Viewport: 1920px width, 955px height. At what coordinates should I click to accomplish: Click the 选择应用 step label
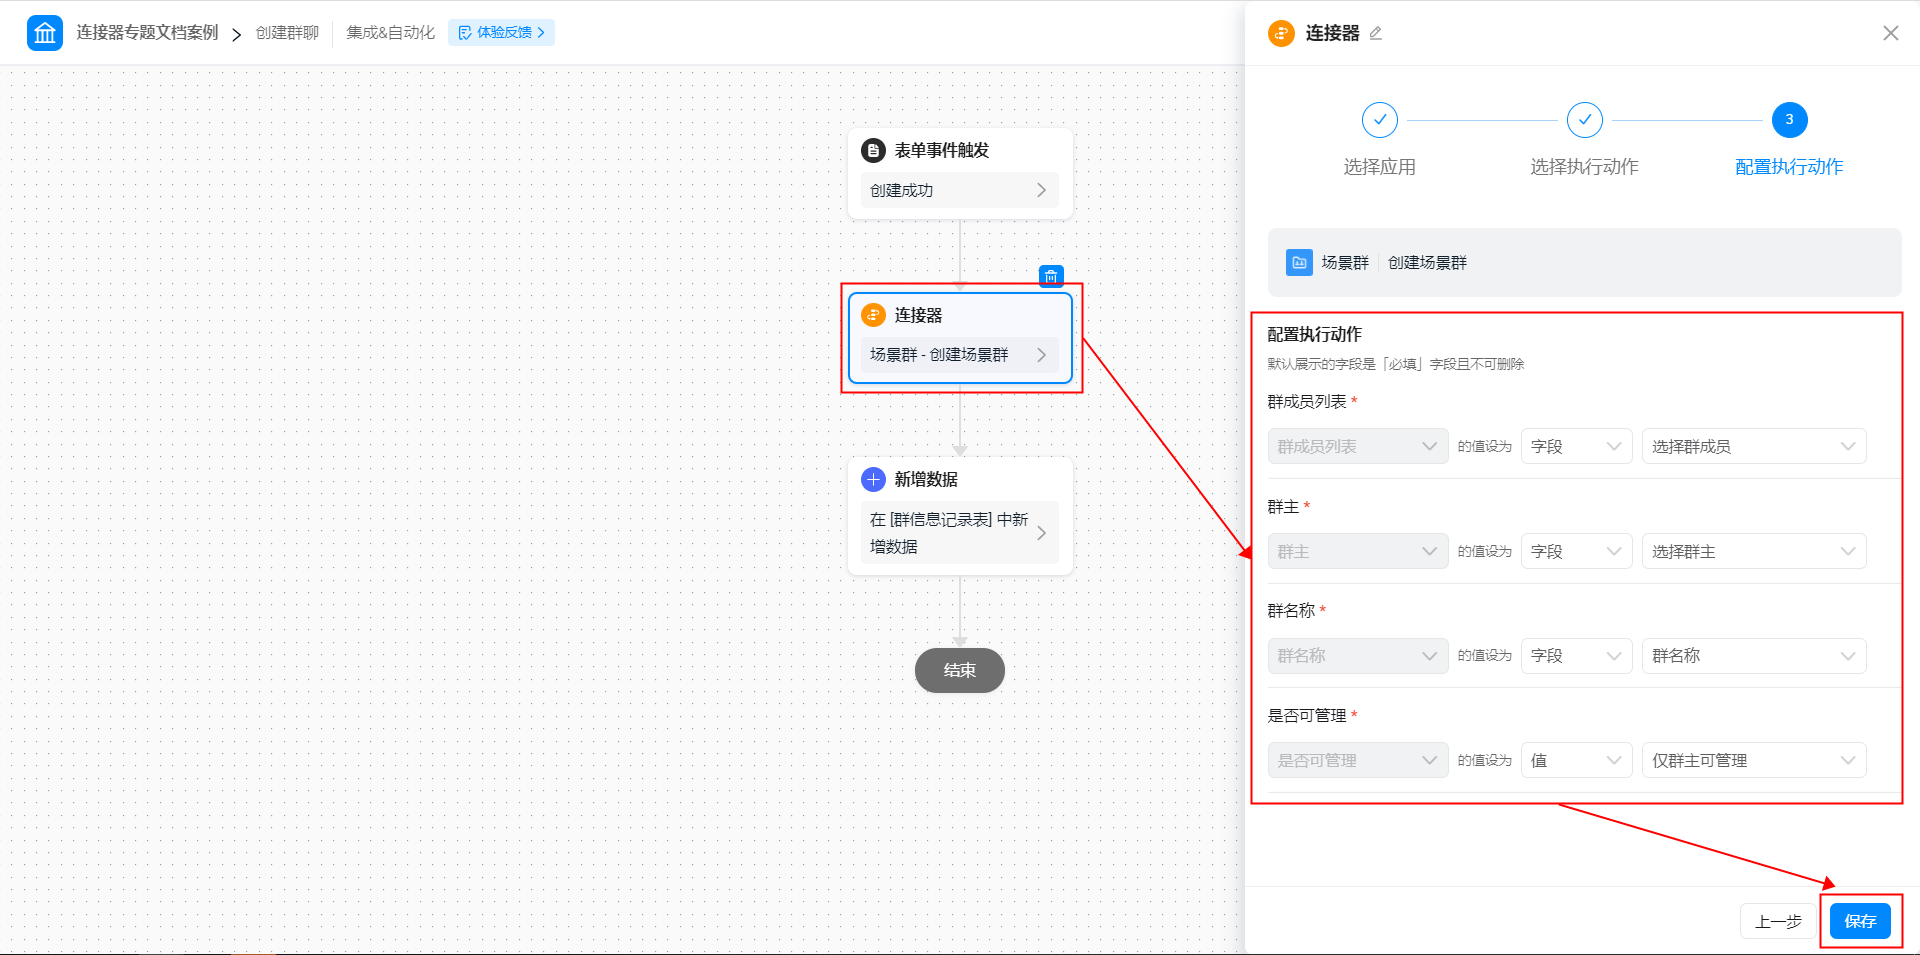click(x=1380, y=167)
